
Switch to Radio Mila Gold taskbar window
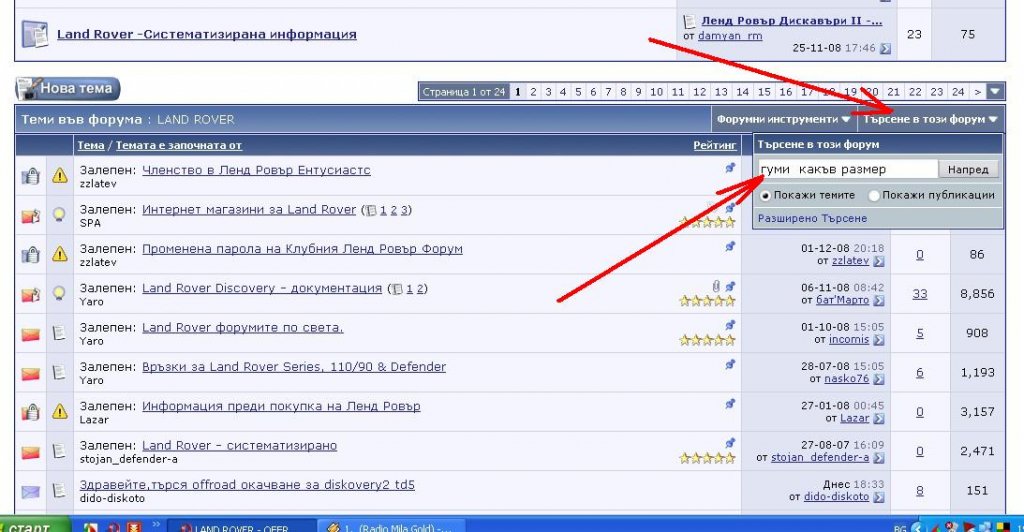[392, 526]
